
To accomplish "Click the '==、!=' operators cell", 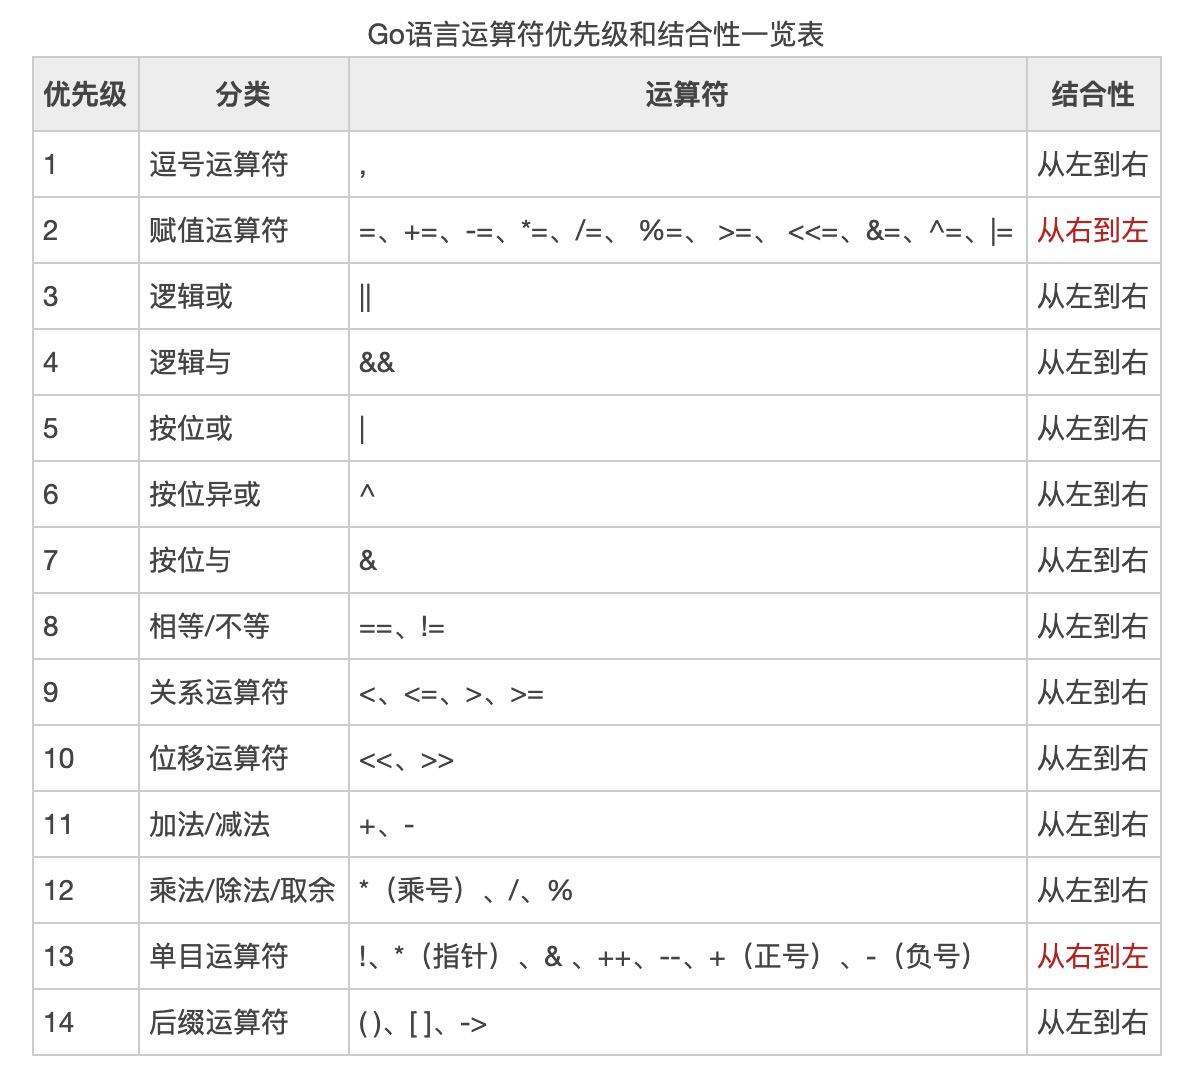I will coord(687,626).
